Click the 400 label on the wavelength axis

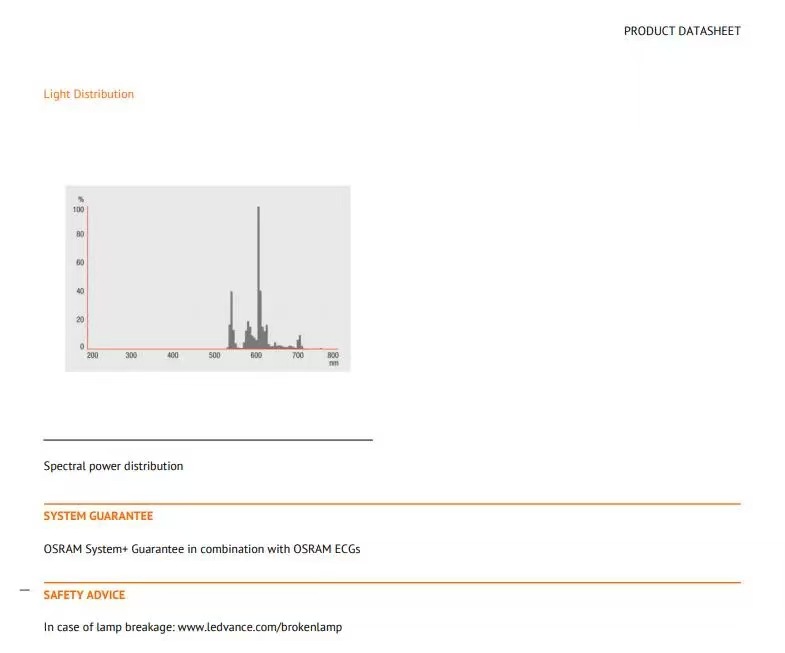click(x=173, y=355)
